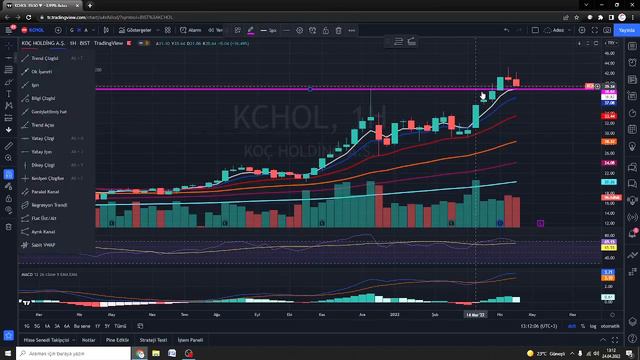Open the chart settings gear icon at top right
Screen dimensions: 640x360
pyautogui.click(x=582, y=30)
